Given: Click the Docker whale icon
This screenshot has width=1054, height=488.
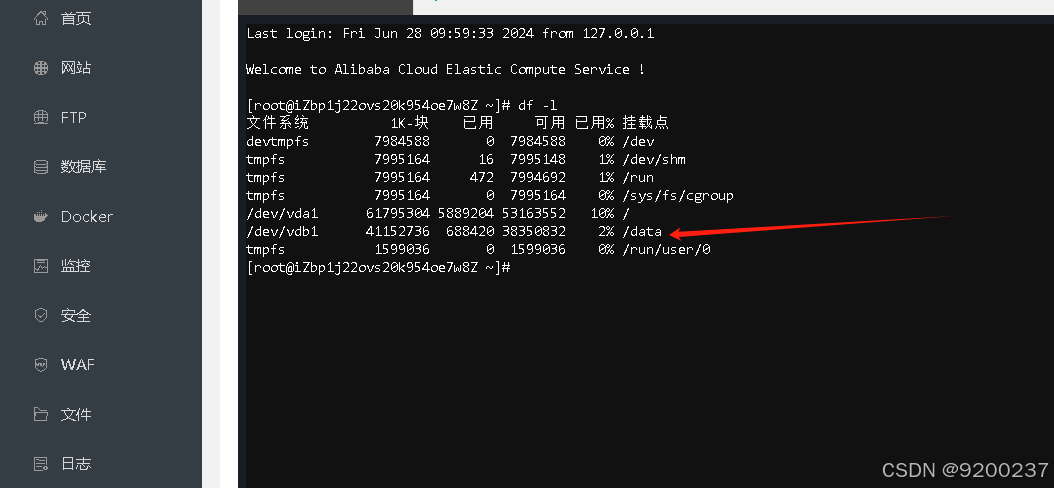Looking at the screenshot, I should pos(41,216).
